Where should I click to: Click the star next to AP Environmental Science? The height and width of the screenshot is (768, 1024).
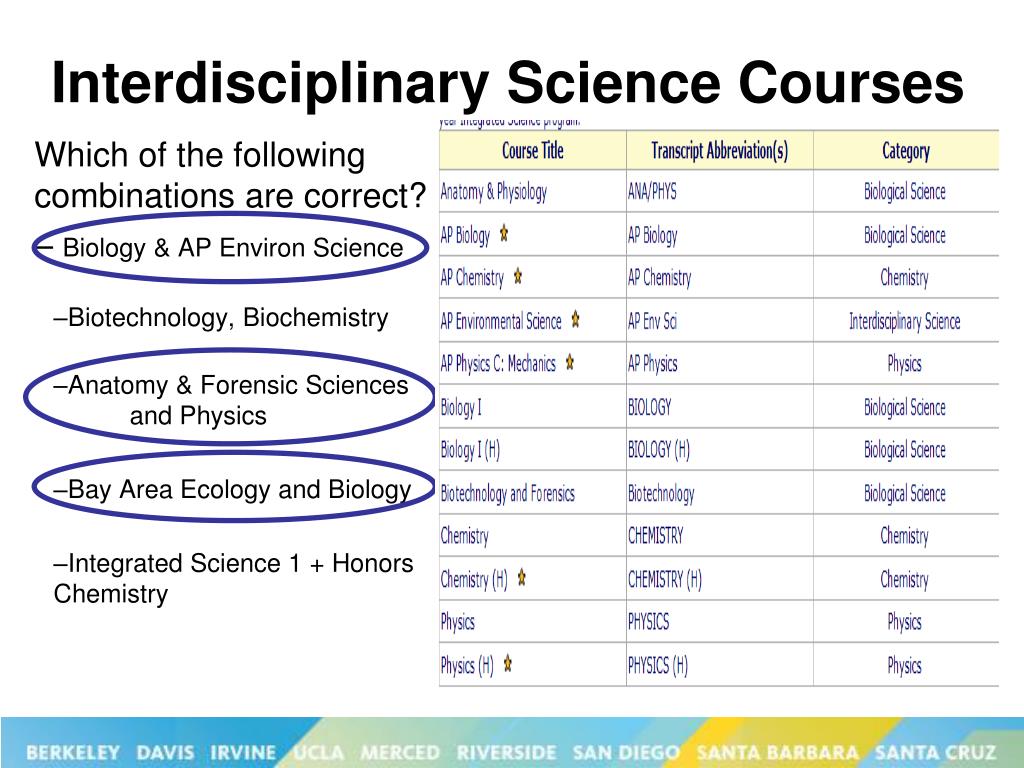click(x=575, y=319)
